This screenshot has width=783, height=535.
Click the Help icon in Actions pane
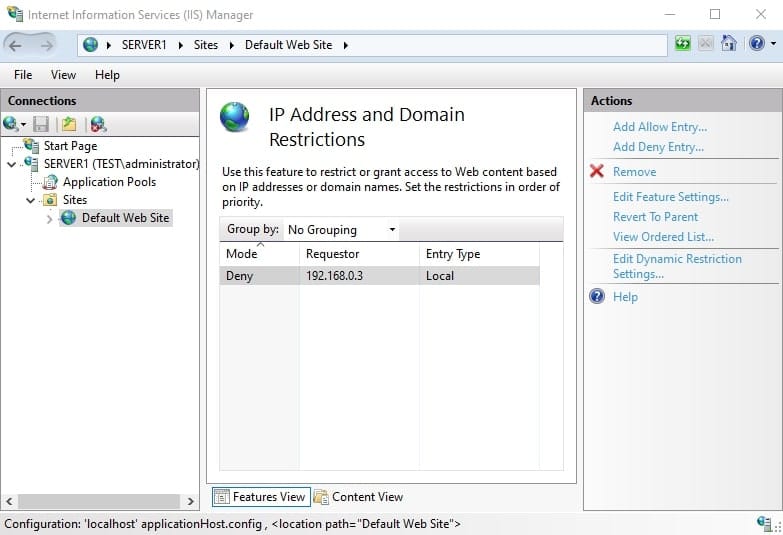(597, 296)
